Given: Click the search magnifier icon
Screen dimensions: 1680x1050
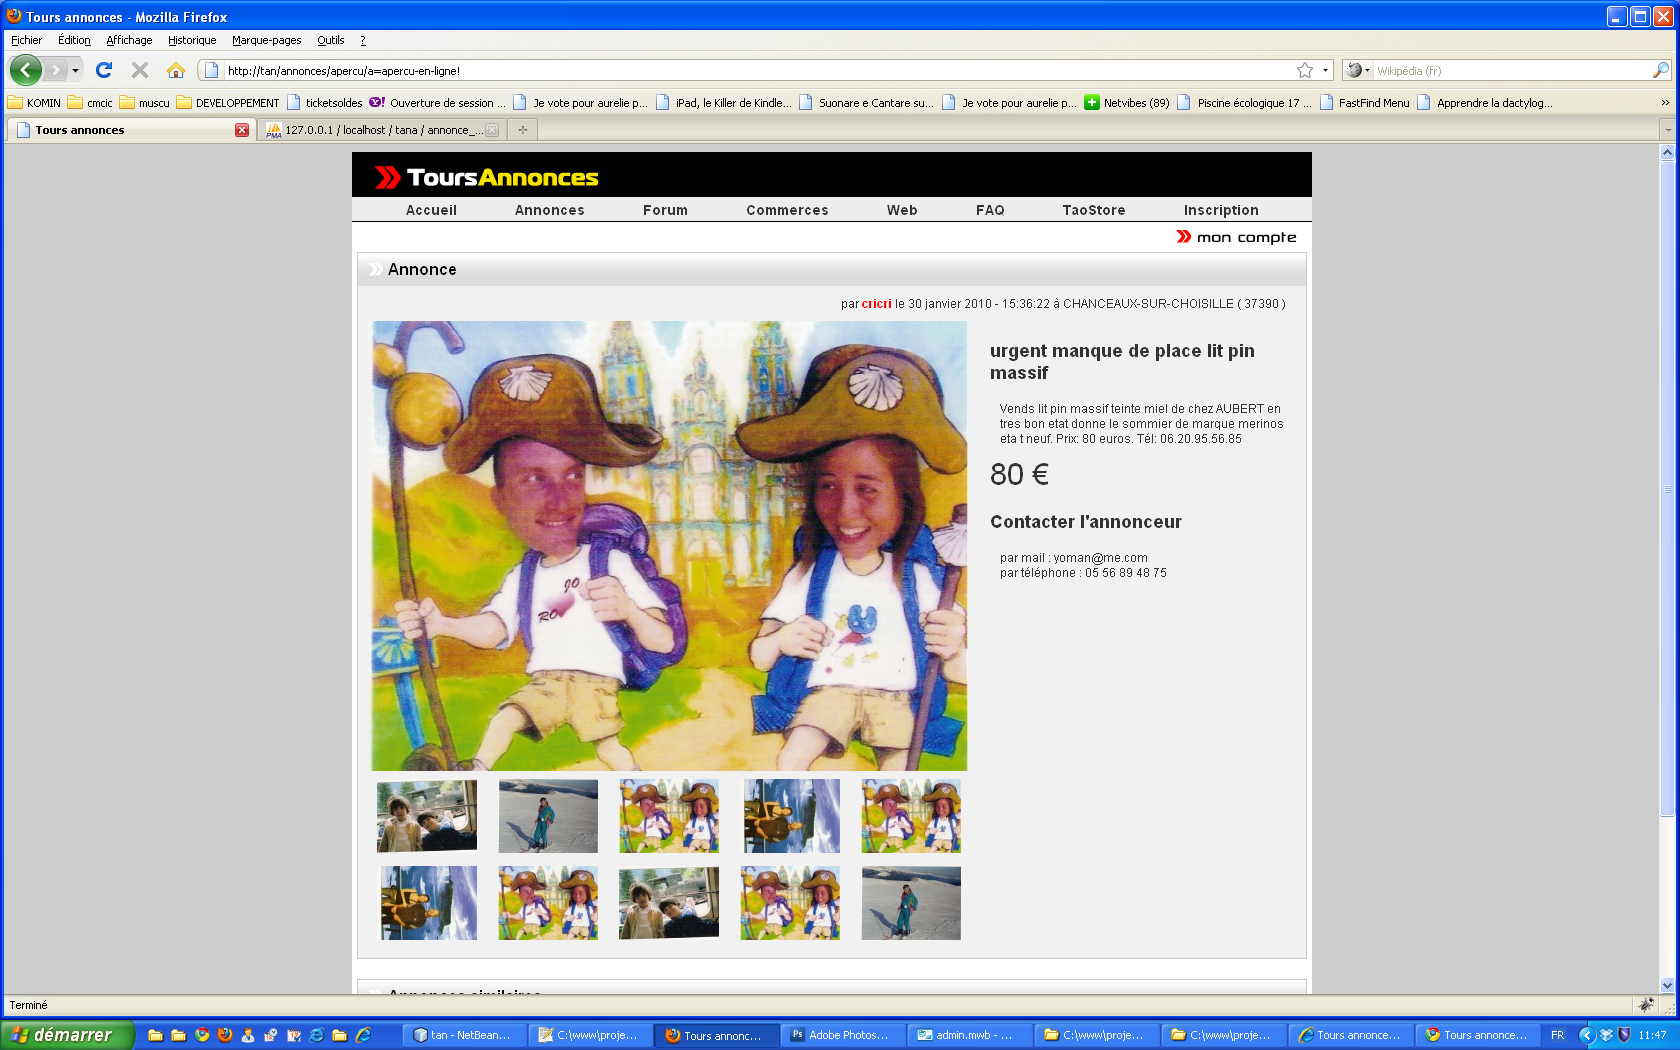Looking at the screenshot, I should click(x=1660, y=70).
